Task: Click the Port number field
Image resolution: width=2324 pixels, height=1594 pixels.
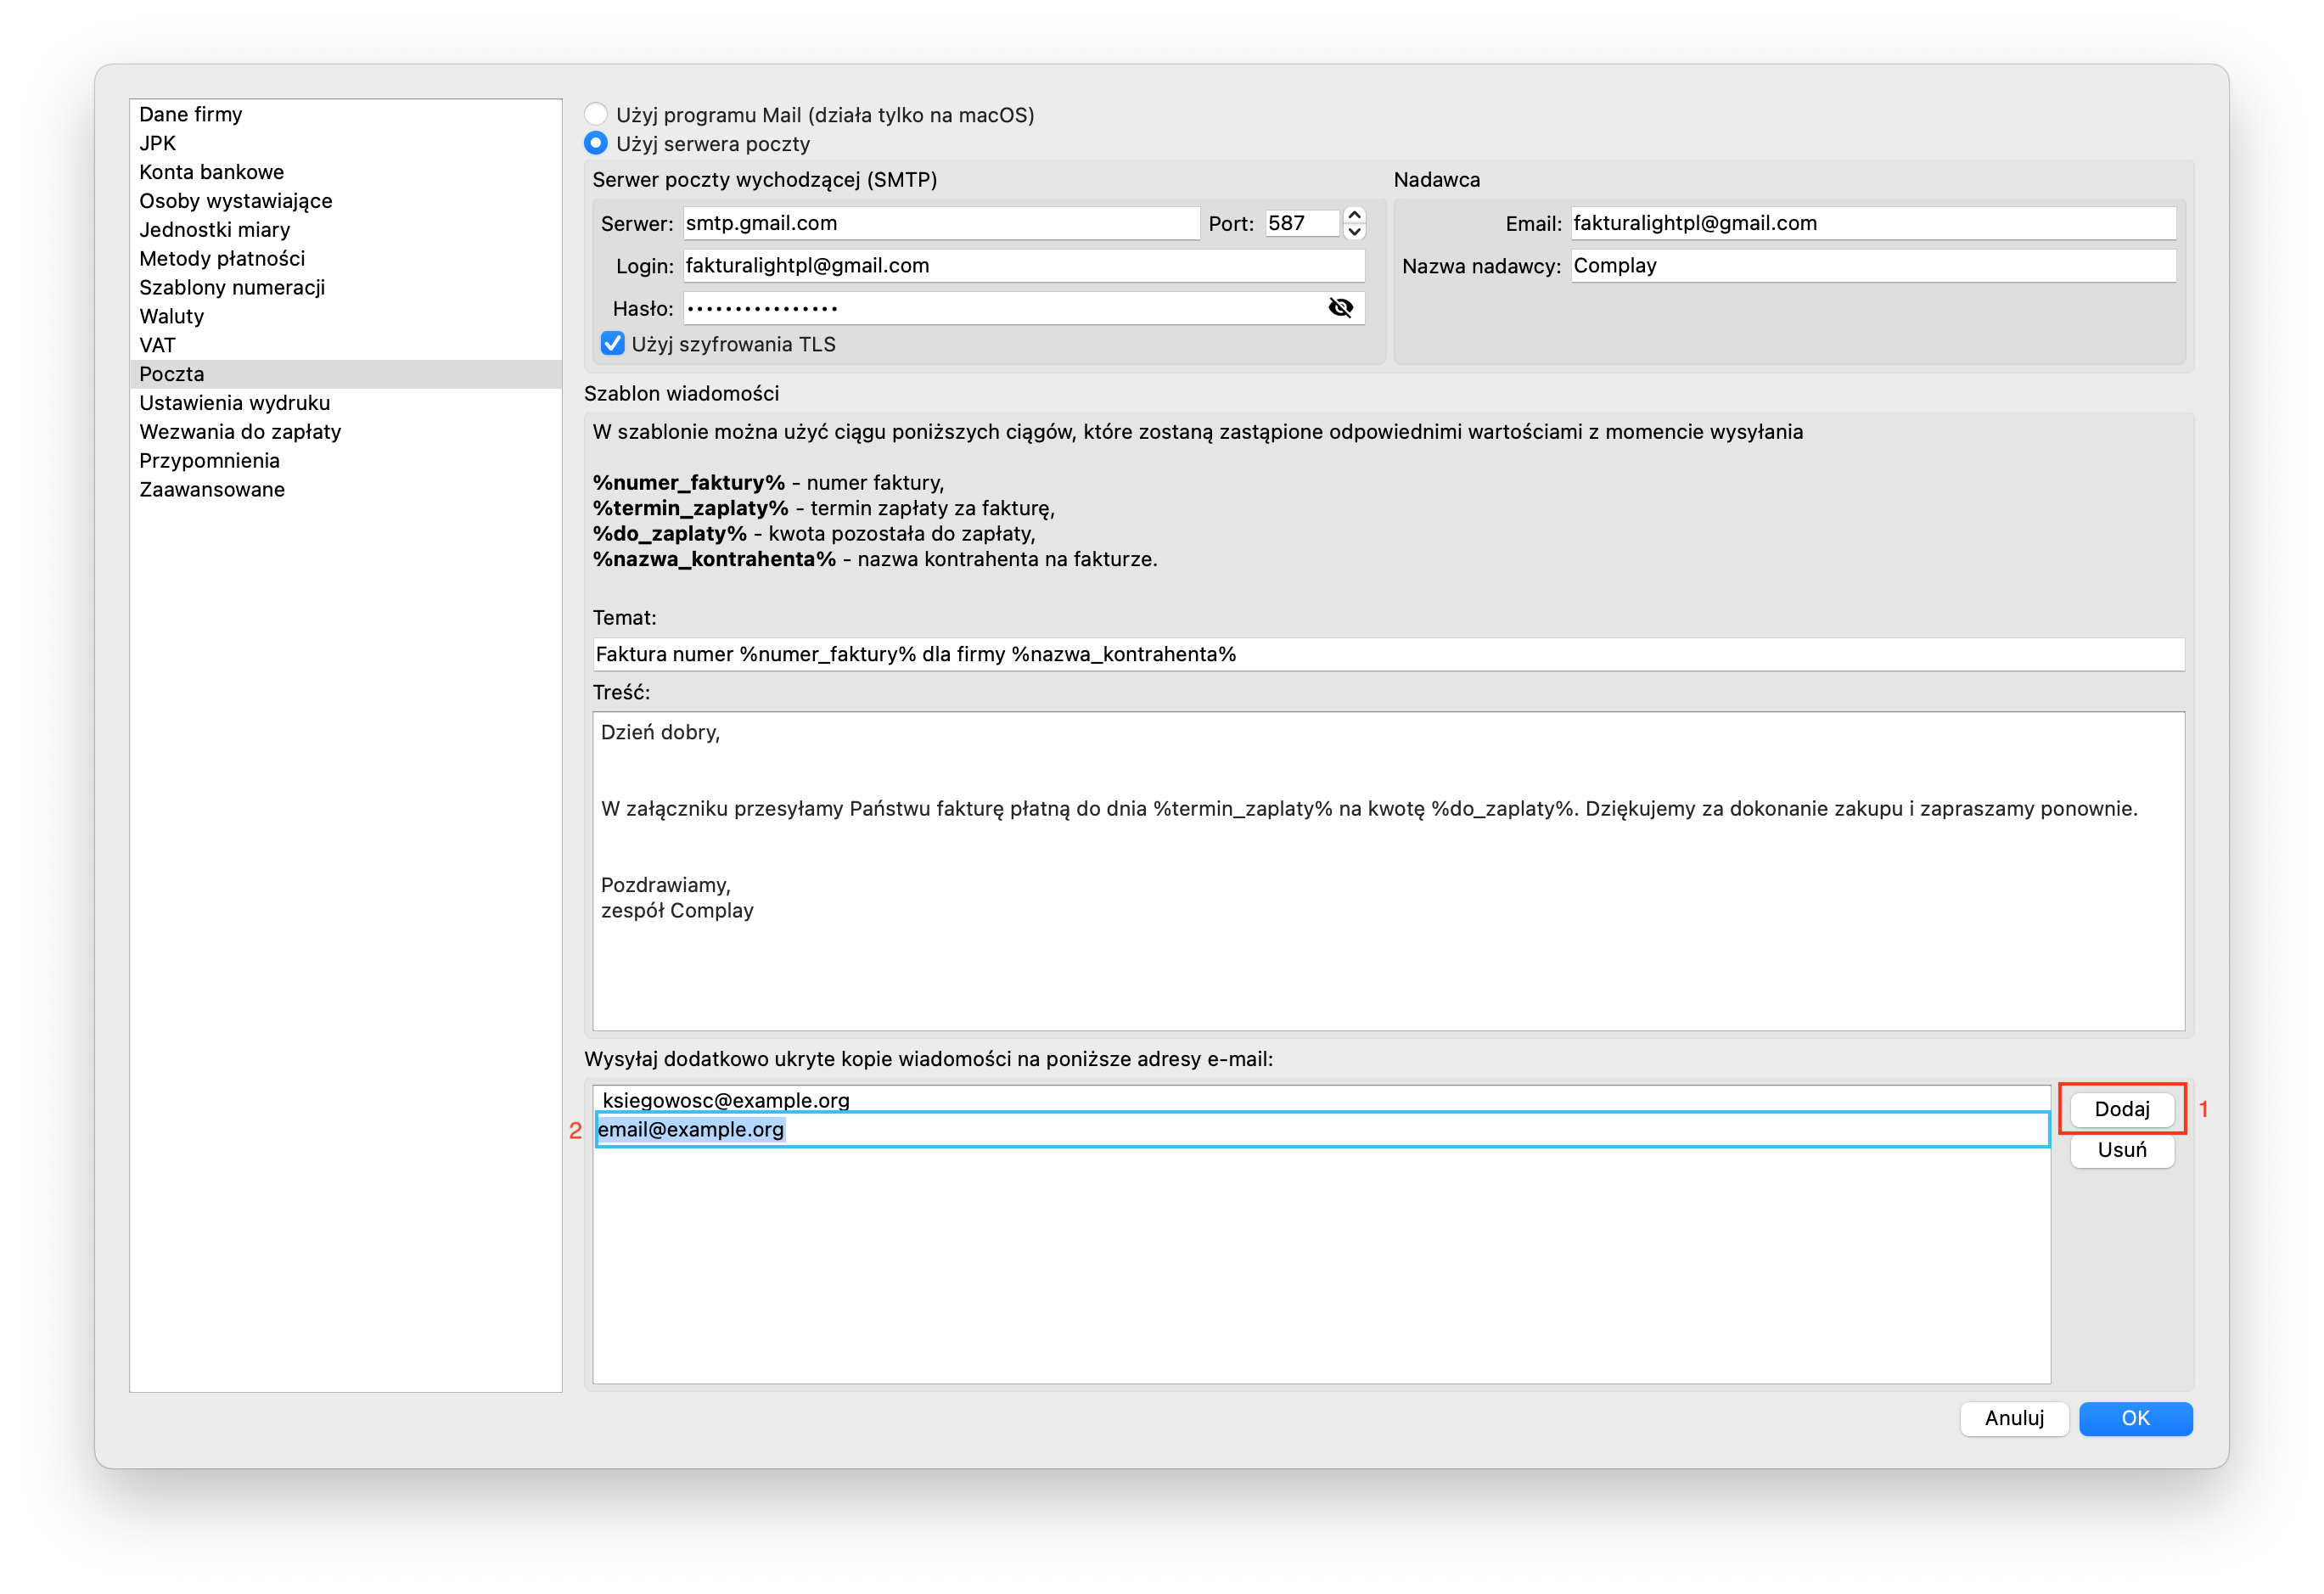Action: click(x=1301, y=223)
